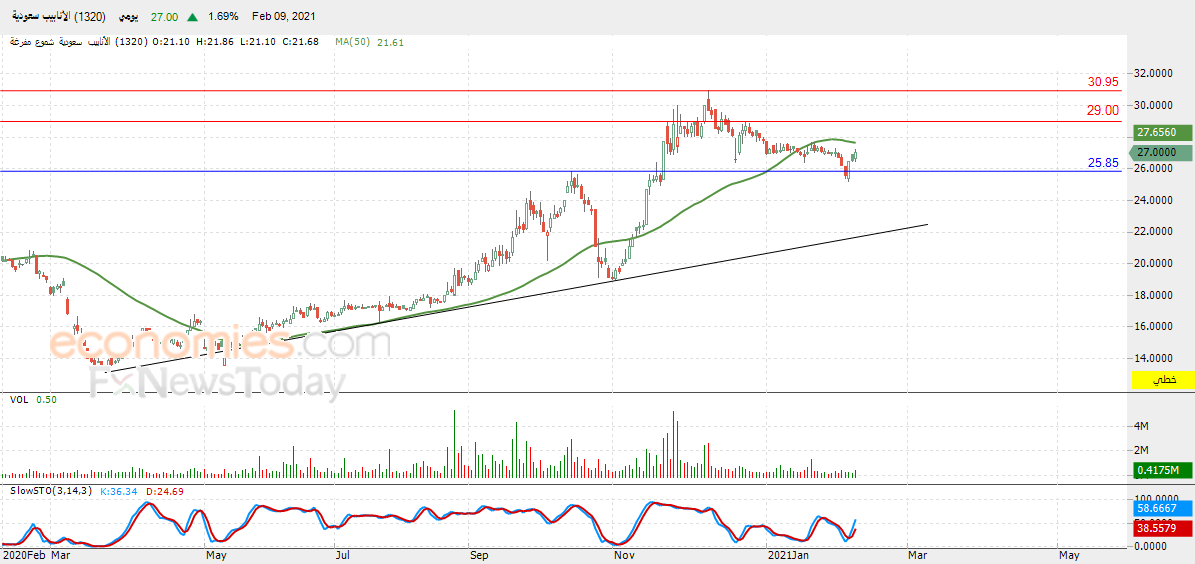This screenshot has height=564, width=1195.
Task: Click the date Feb 09, 2021
Action: coord(284,17)
